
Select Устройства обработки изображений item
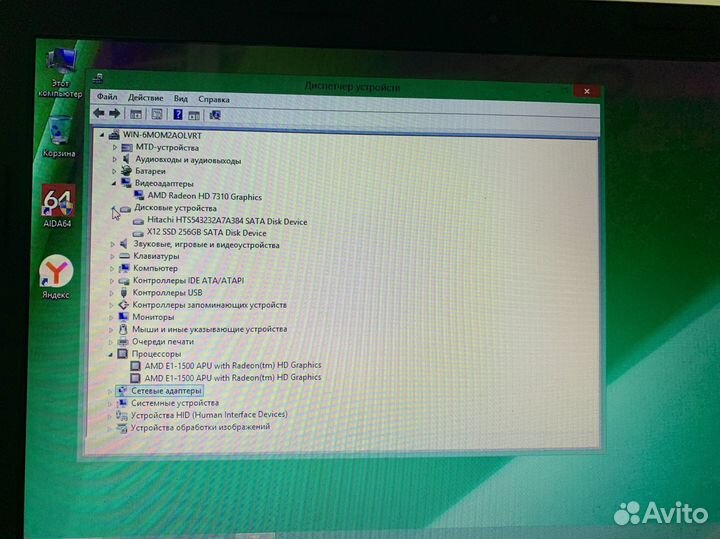200,427
